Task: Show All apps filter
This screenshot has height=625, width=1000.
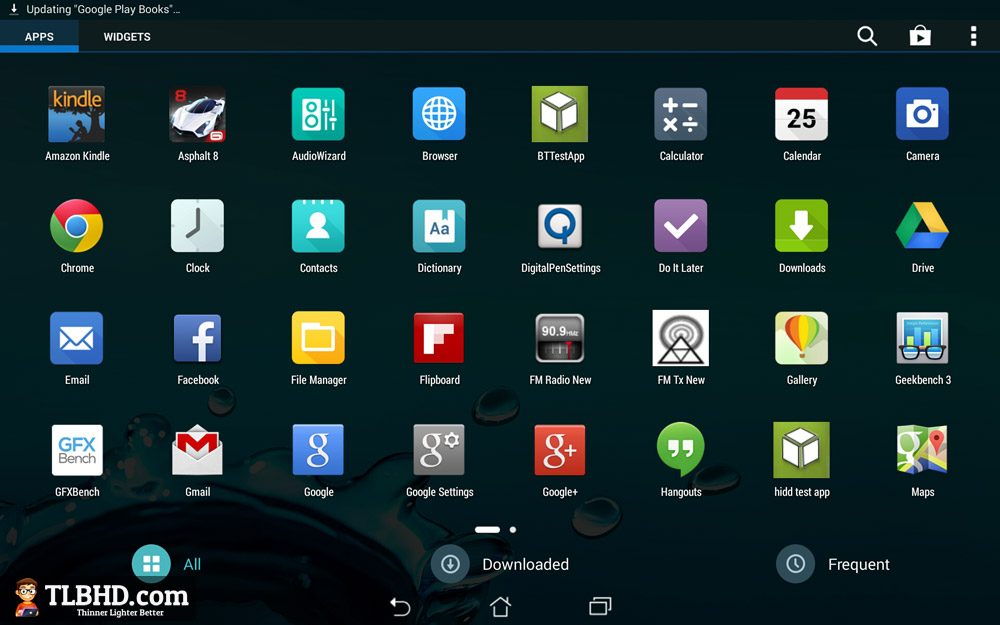Action: 166,564
